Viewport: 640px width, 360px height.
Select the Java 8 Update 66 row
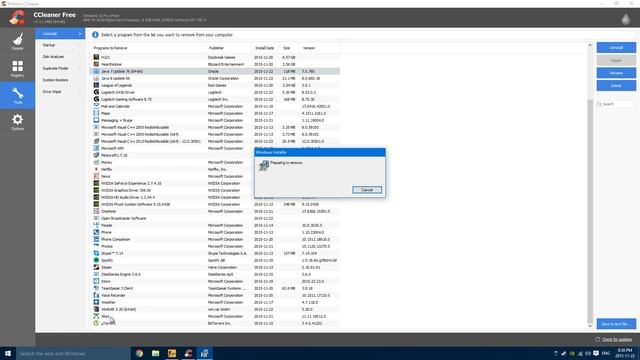pos(215,78)
